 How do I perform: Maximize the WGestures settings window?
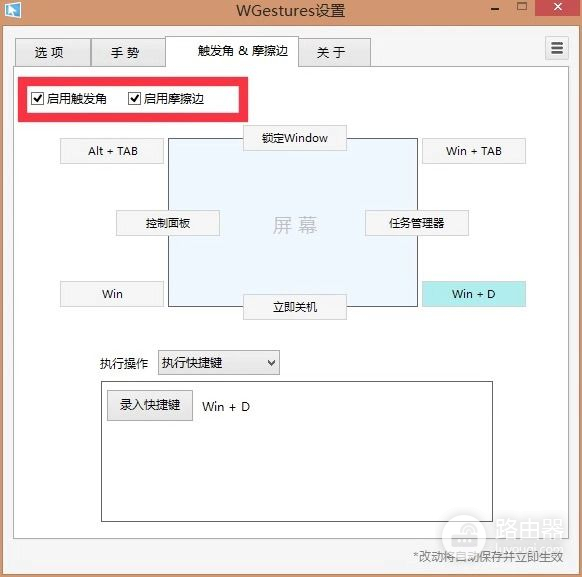[x=522, y=7]
